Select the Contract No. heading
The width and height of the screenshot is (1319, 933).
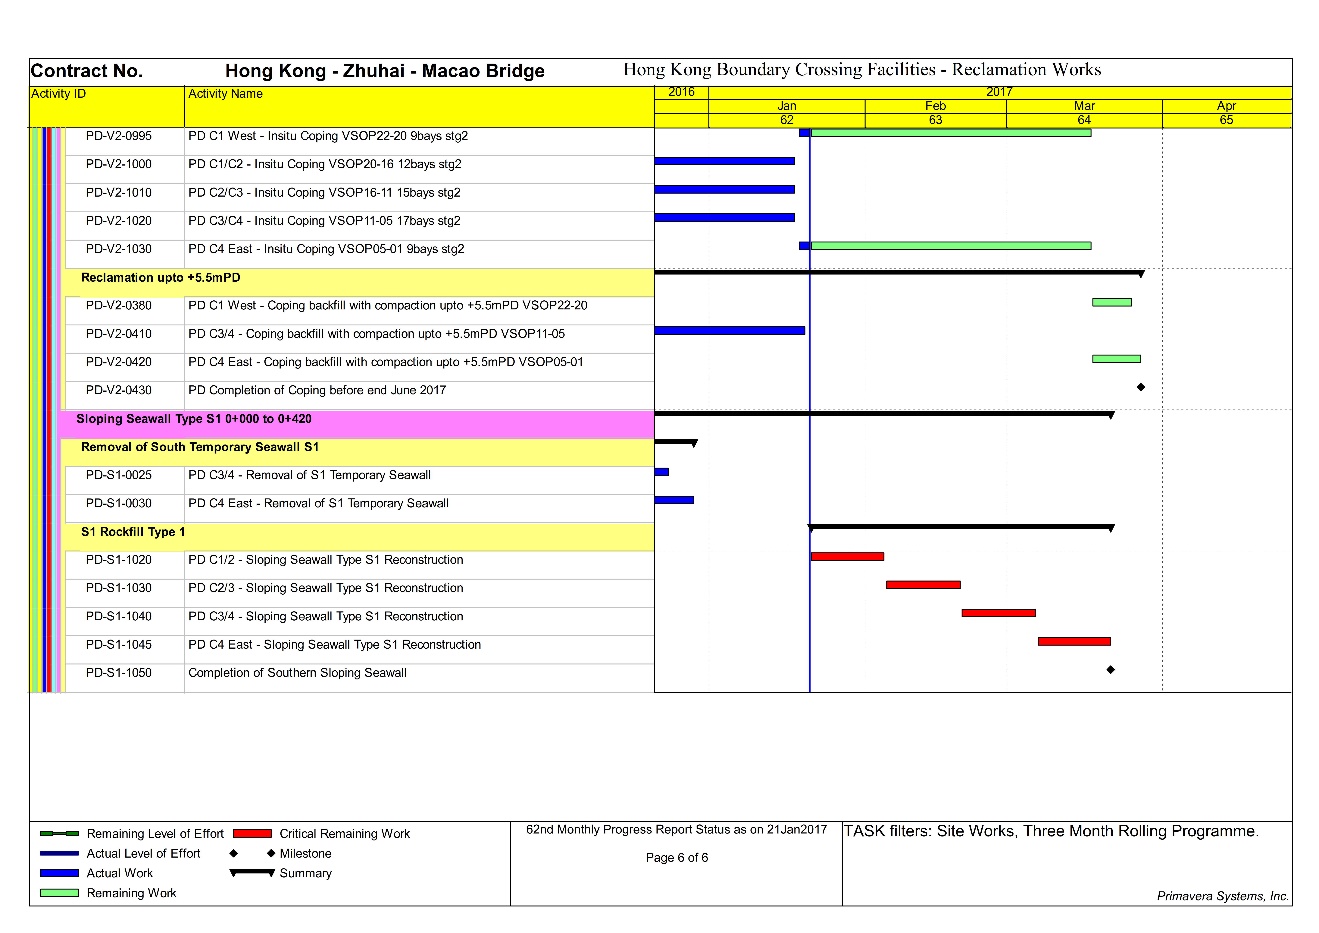[87, 71]
